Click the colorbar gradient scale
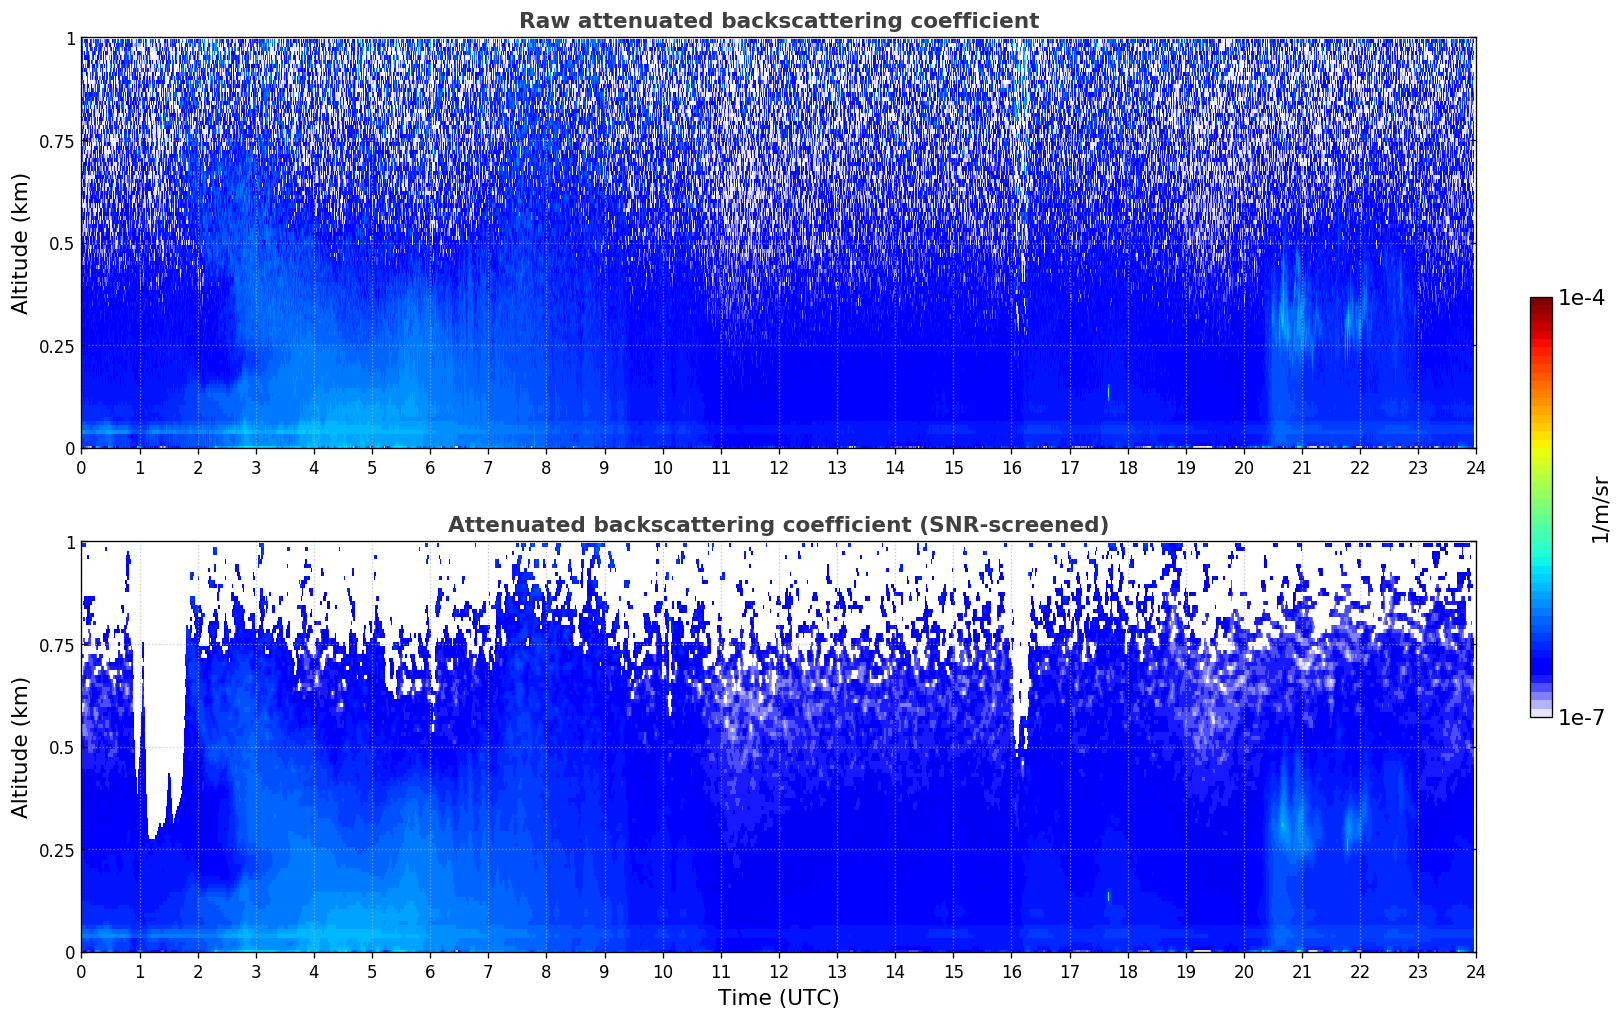Screen dimensions: 1621x1020 click(x=1541, y=507)
